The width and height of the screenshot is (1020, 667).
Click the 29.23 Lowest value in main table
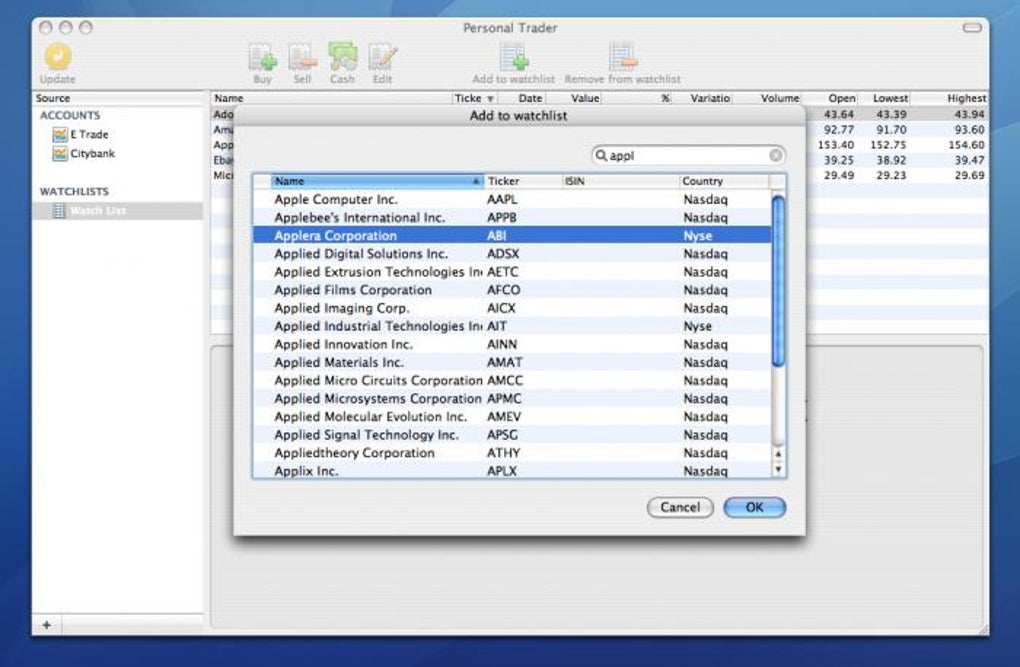[x=891, y=176]
